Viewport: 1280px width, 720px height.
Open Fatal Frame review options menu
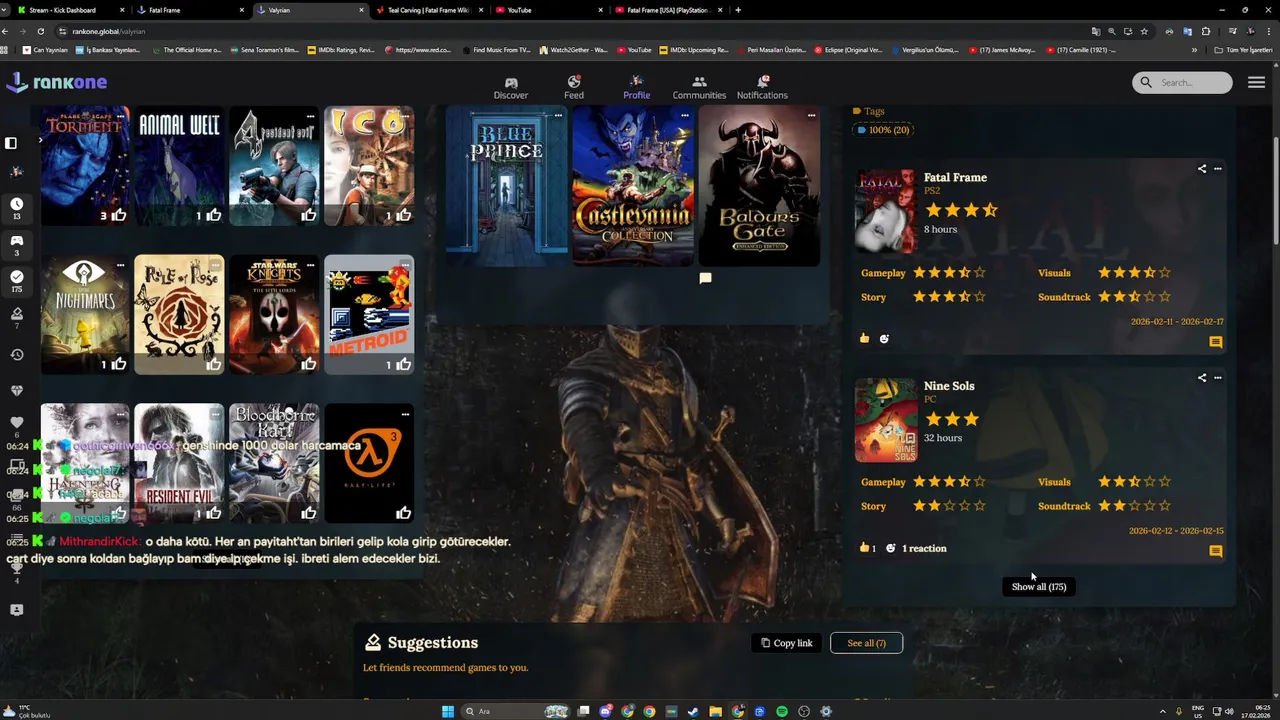pyautogui.click(x=1218, y=169)
